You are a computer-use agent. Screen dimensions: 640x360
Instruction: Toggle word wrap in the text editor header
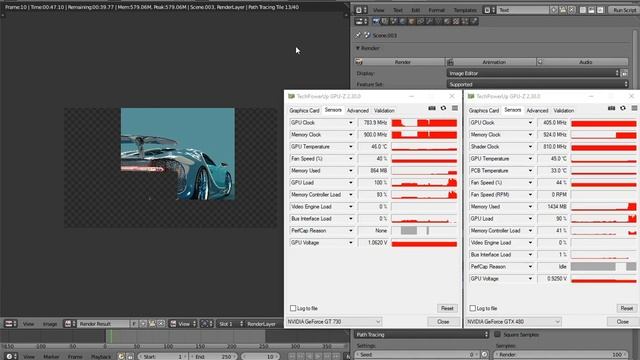pos(591,10)
